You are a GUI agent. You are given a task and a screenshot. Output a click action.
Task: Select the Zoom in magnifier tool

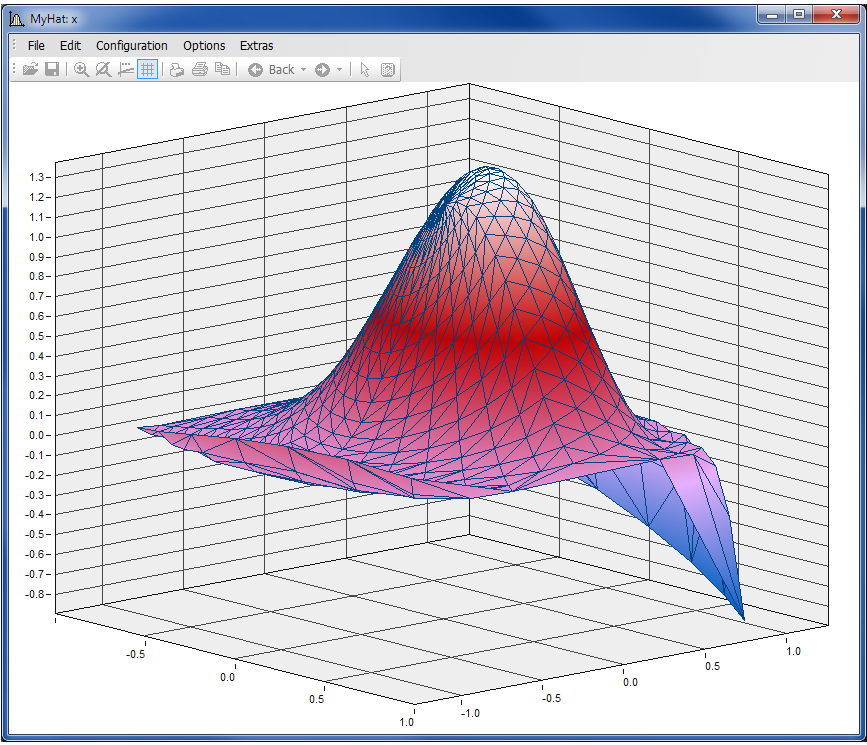click(x=82, y=70)
